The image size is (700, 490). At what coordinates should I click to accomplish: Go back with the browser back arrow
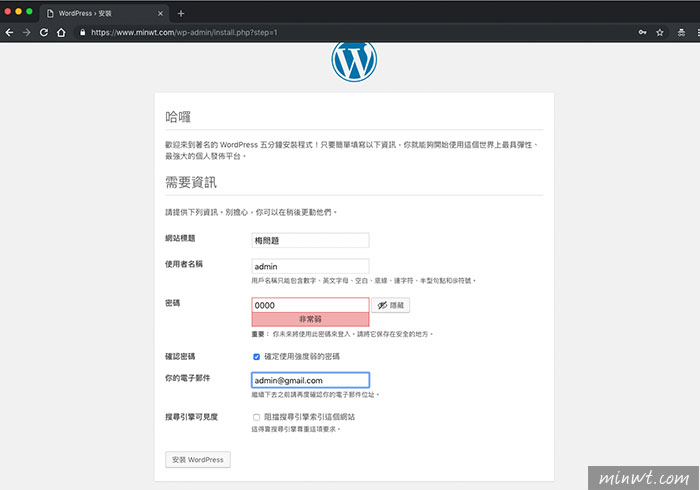tap(9, 33)
